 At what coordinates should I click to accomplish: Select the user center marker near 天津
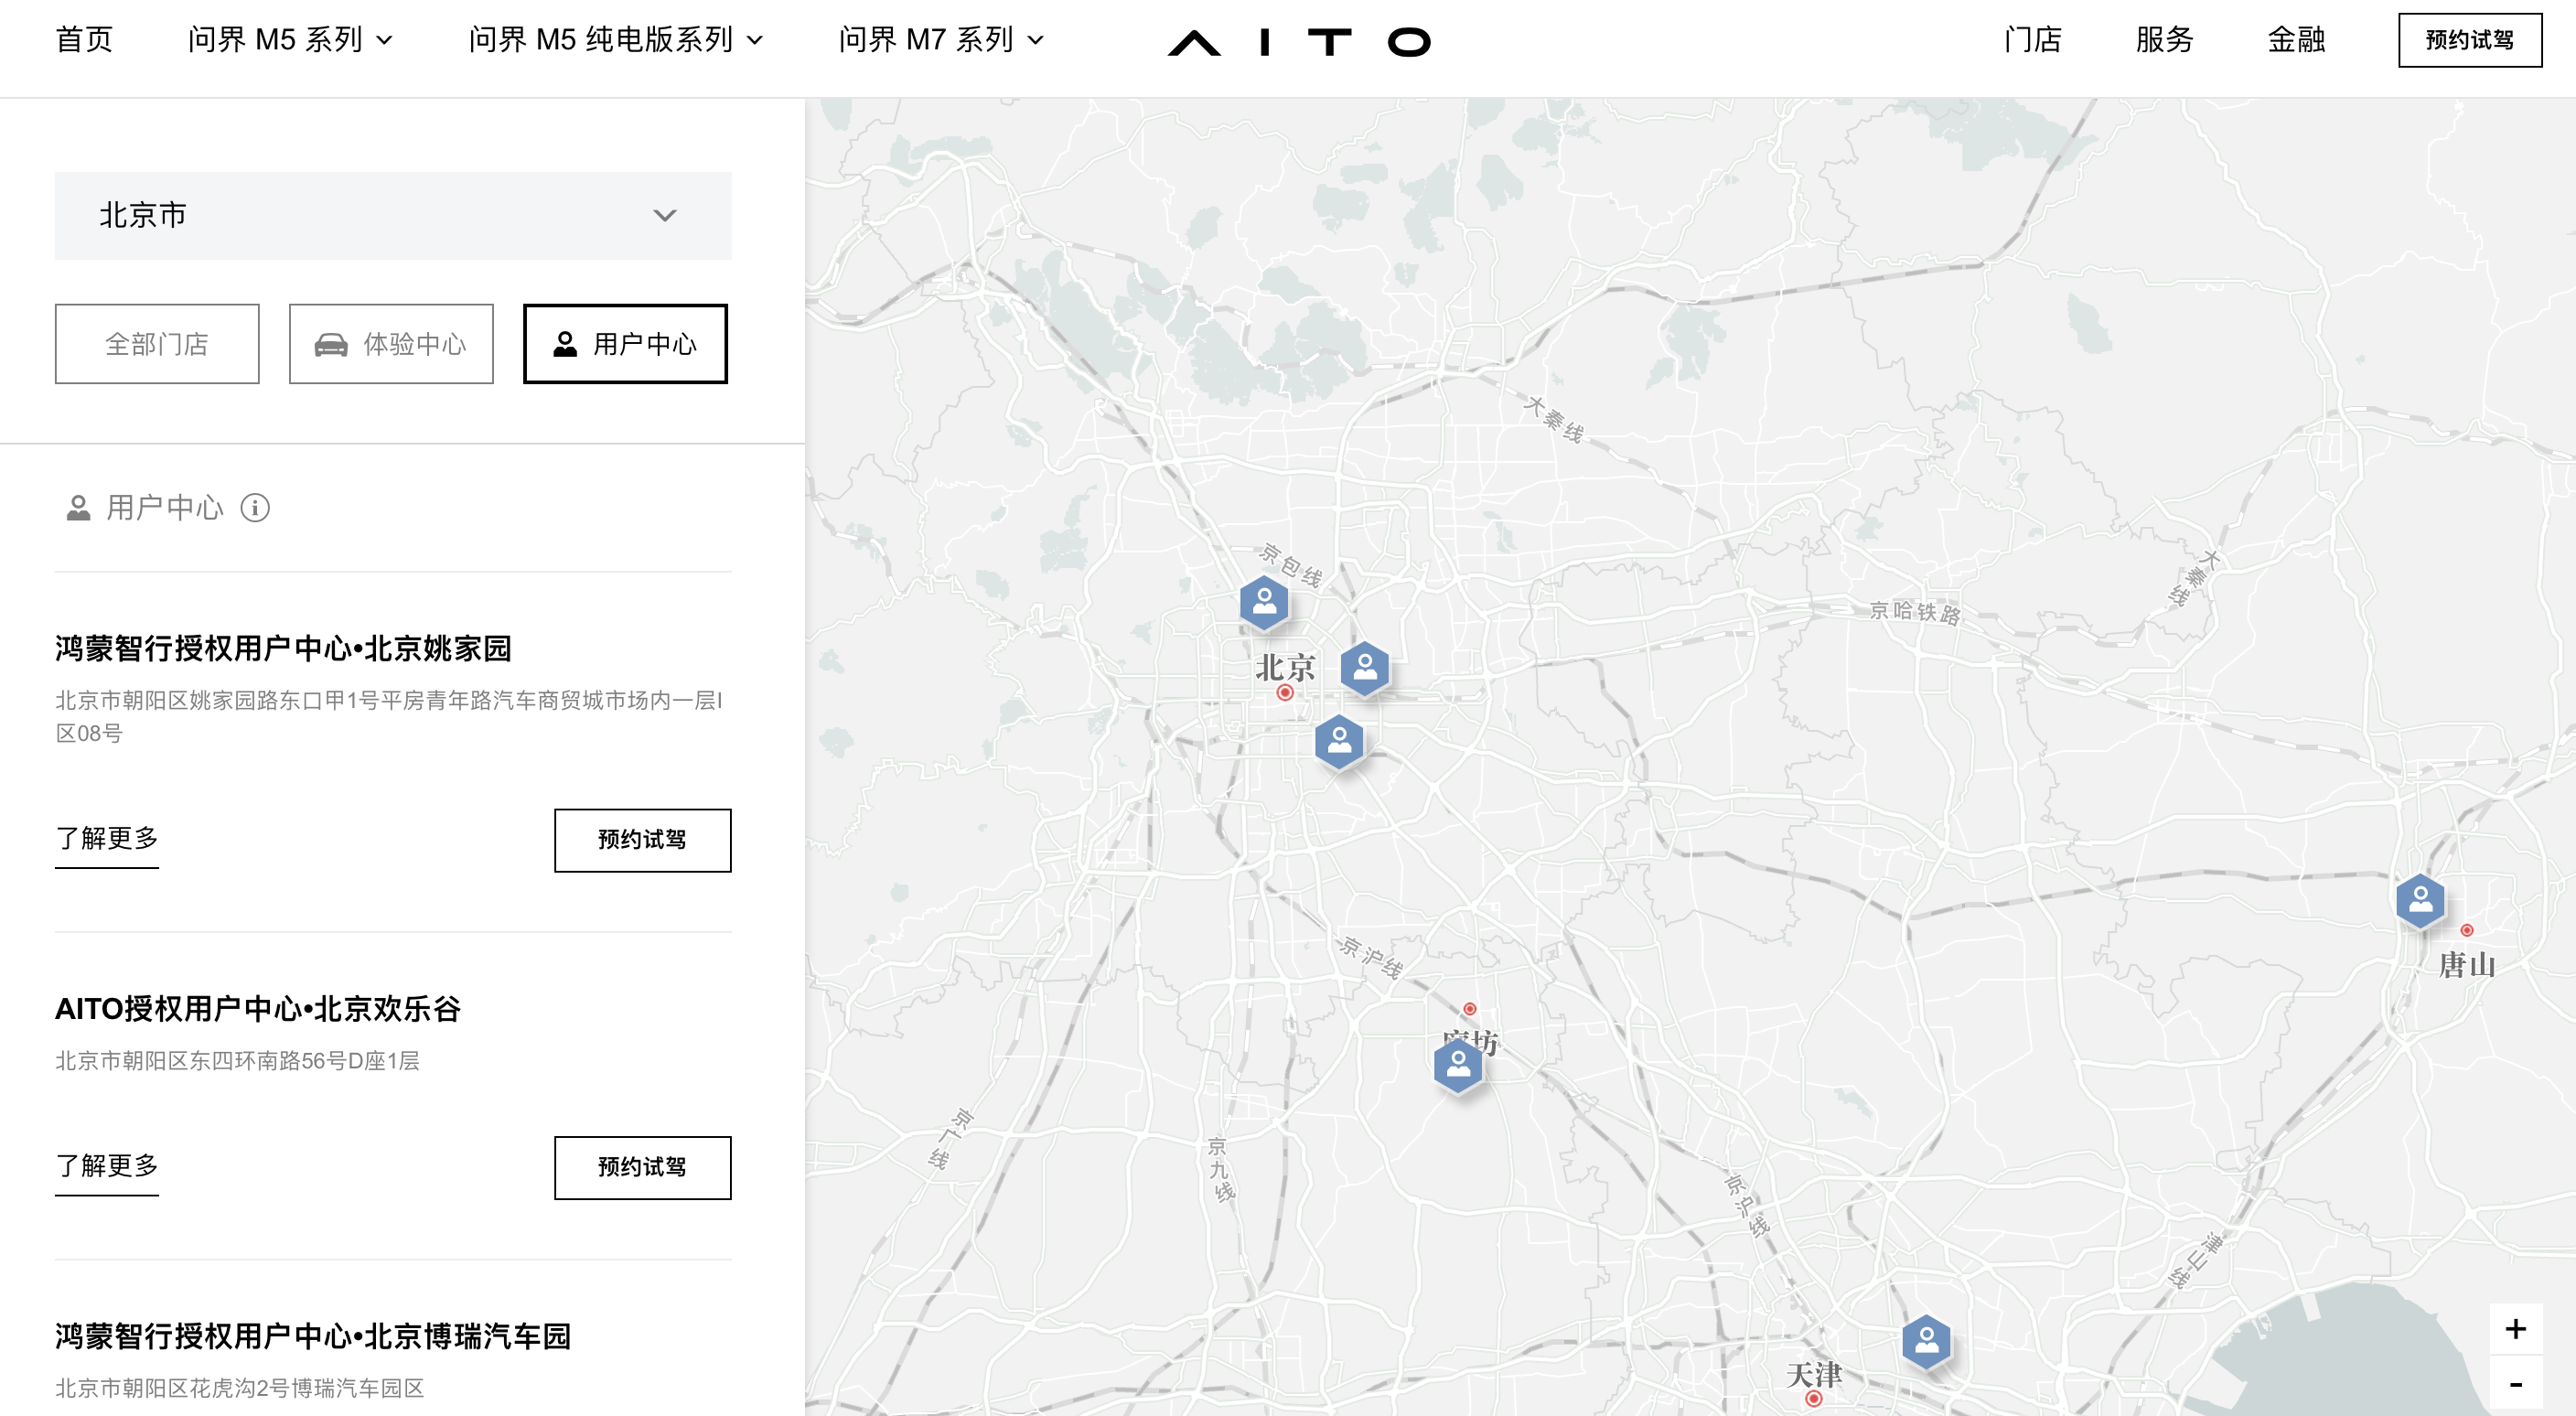[1927, 1341]
